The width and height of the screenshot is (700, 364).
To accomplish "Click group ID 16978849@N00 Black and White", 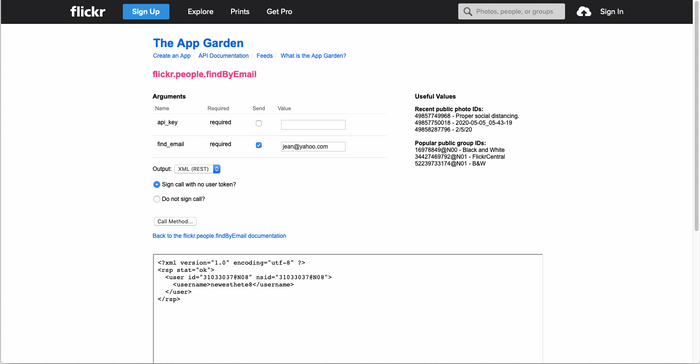I will click(459, 150).
